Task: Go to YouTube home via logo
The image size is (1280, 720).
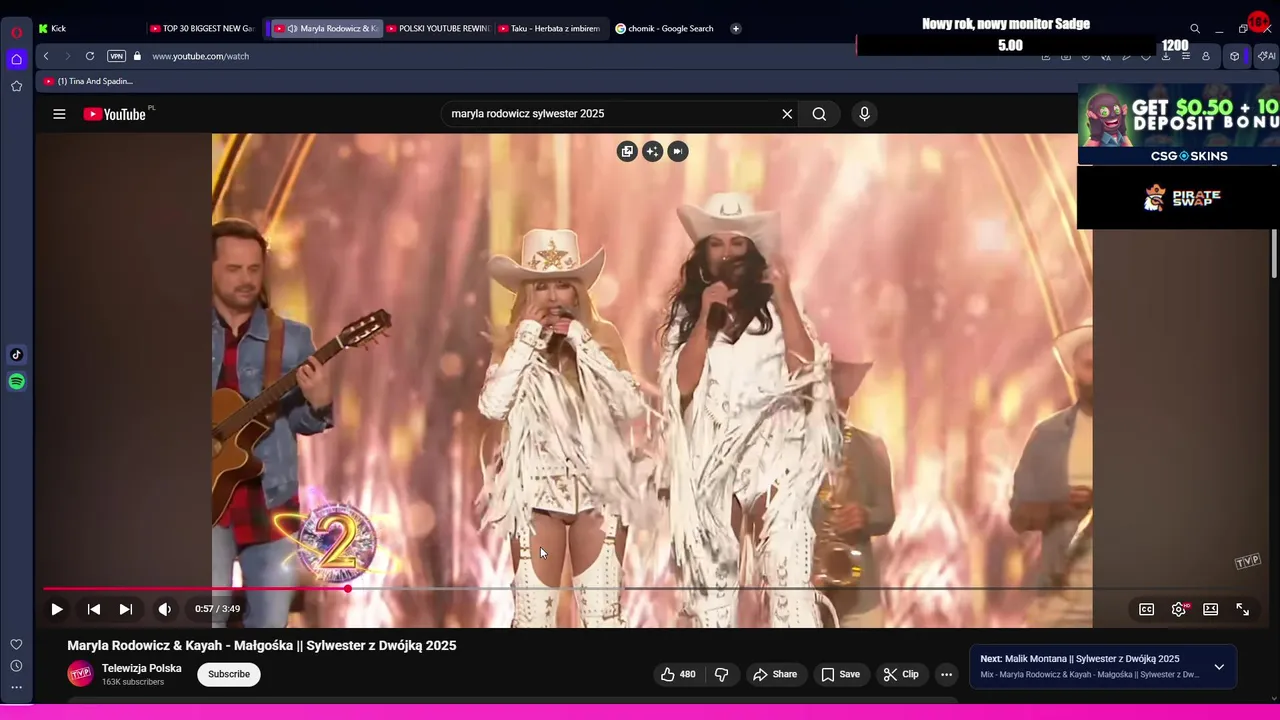Action: tap(115, 114)
